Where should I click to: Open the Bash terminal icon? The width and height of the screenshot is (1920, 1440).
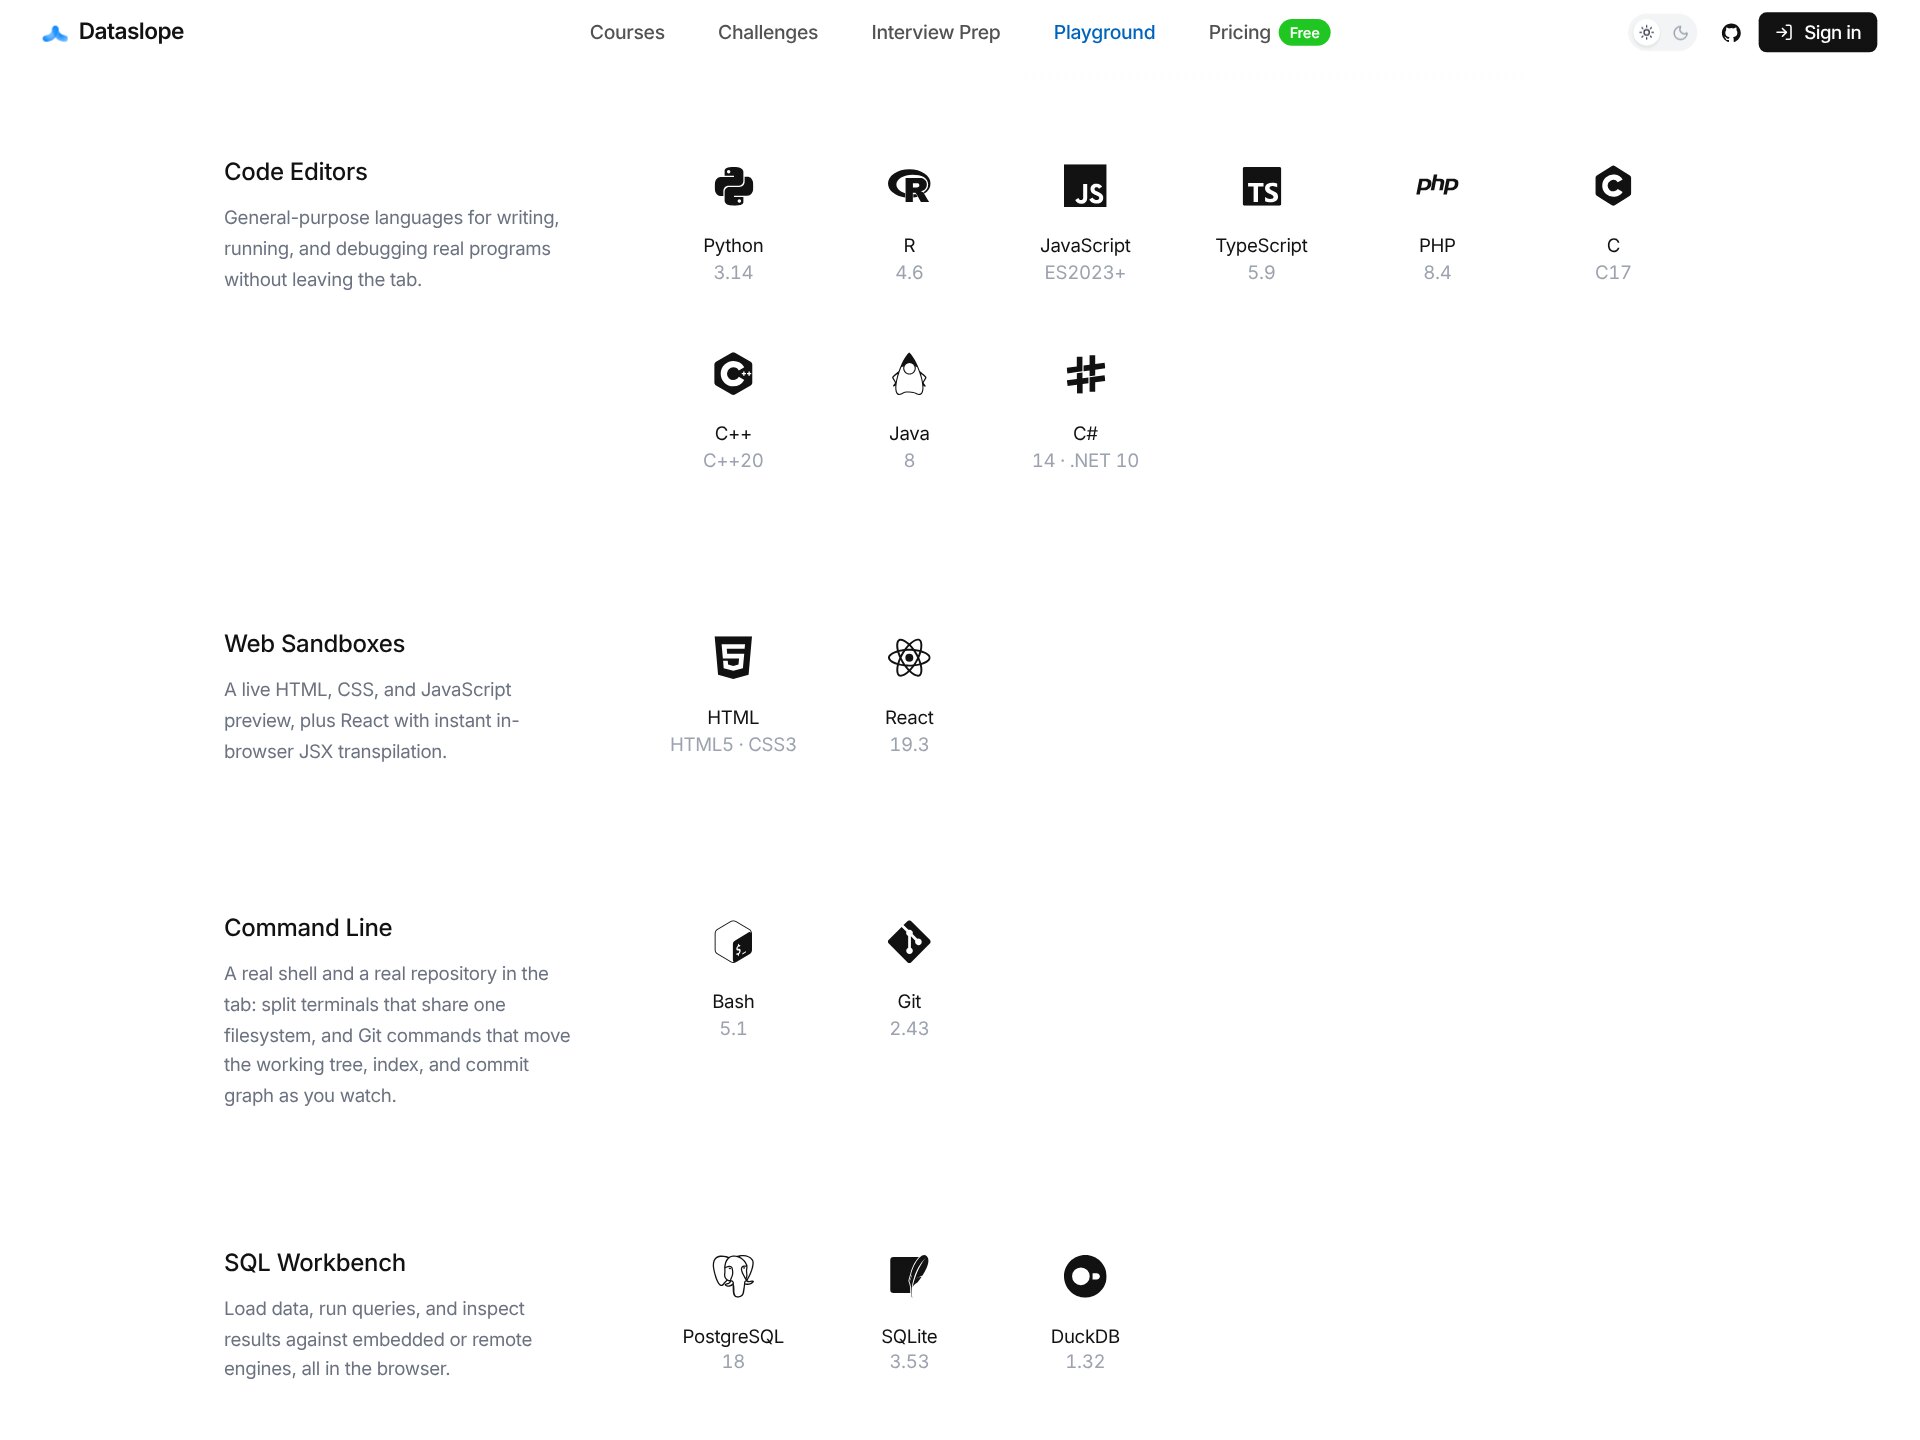click(x=733, y=942)
